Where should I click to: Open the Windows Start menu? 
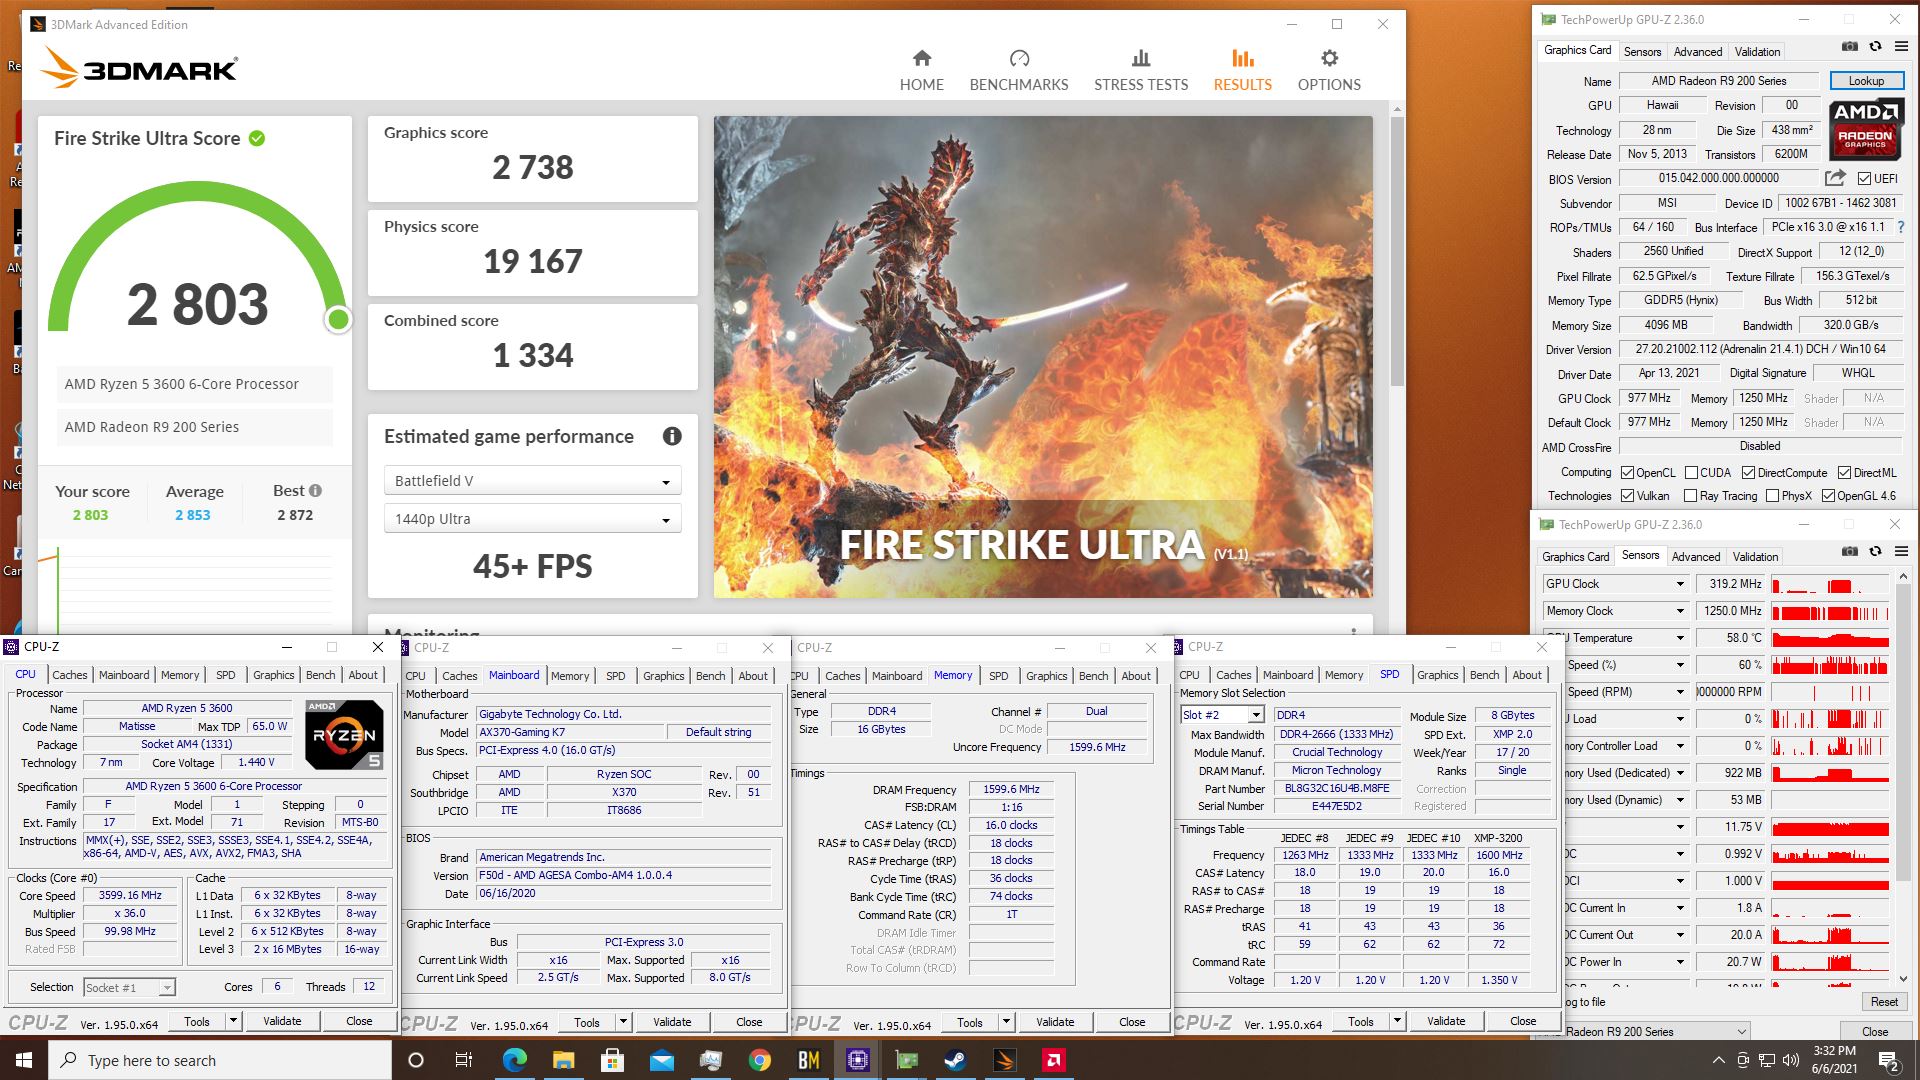pyautogui.click(x=24, y=1060)
